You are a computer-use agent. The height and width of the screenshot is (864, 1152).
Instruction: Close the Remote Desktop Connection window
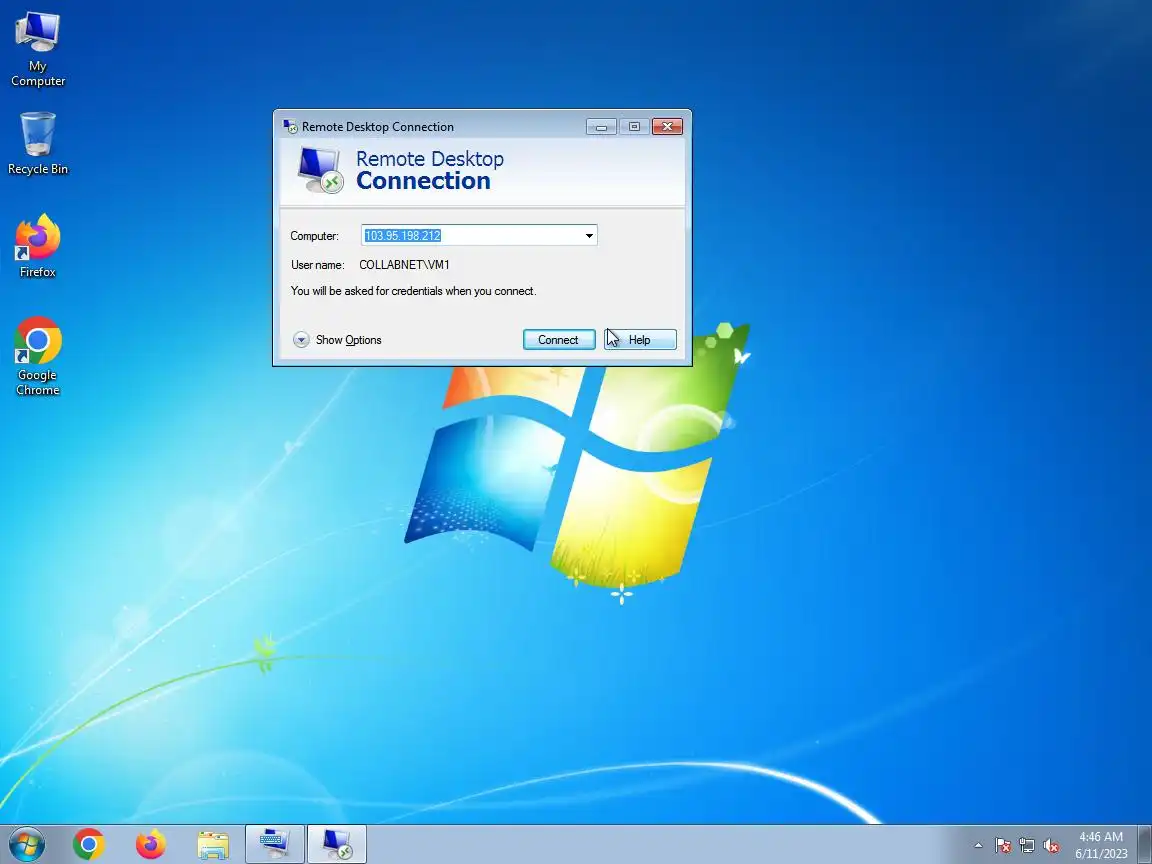click(667, 126)
